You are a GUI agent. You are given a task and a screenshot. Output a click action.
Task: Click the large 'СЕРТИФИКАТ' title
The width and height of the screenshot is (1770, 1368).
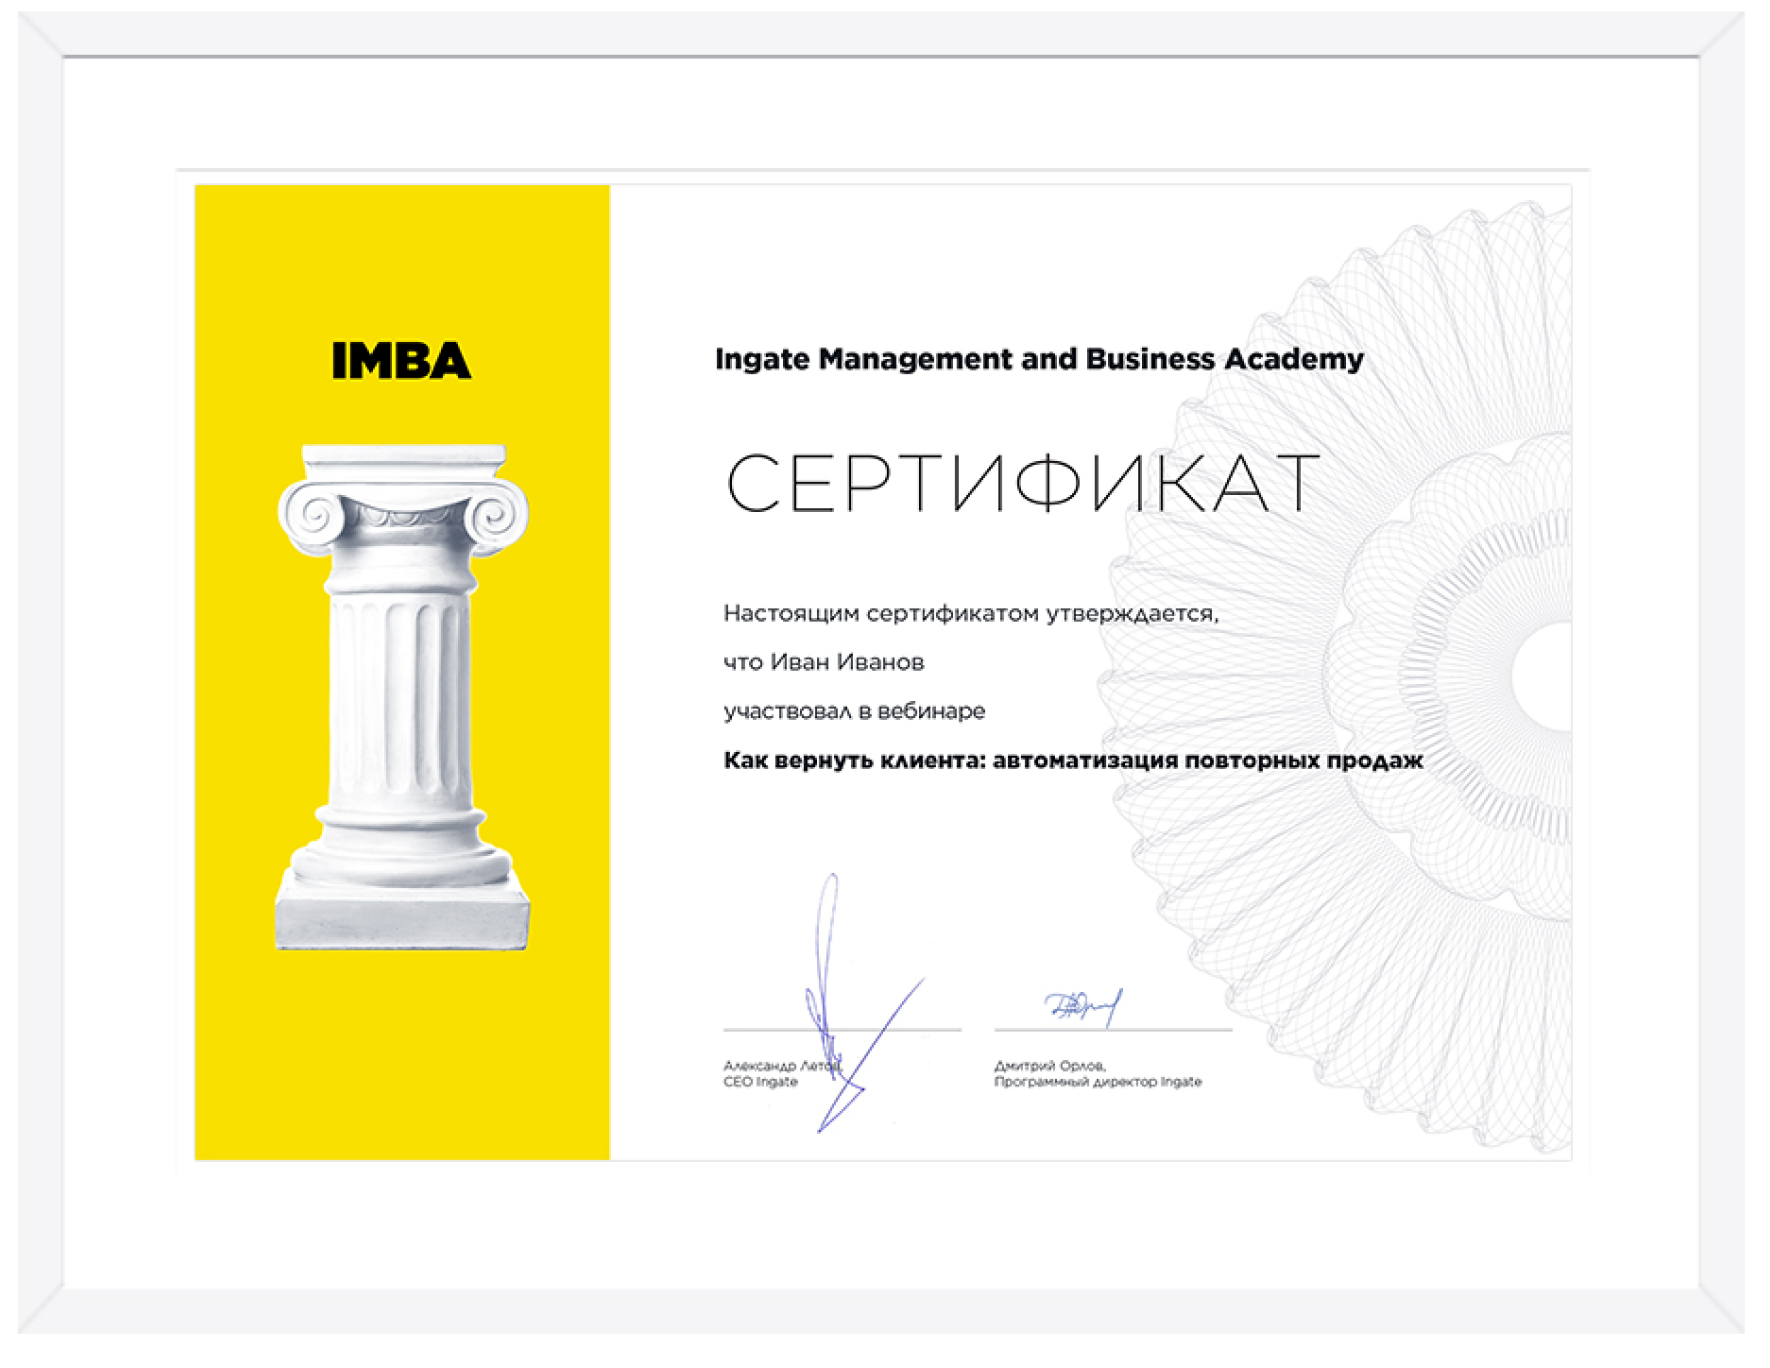point(1023,483)
